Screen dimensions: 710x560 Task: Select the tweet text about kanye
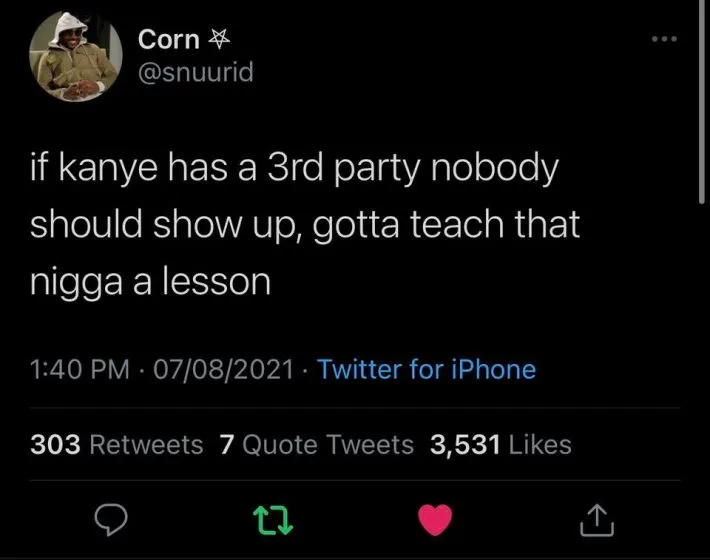point(305,224)
